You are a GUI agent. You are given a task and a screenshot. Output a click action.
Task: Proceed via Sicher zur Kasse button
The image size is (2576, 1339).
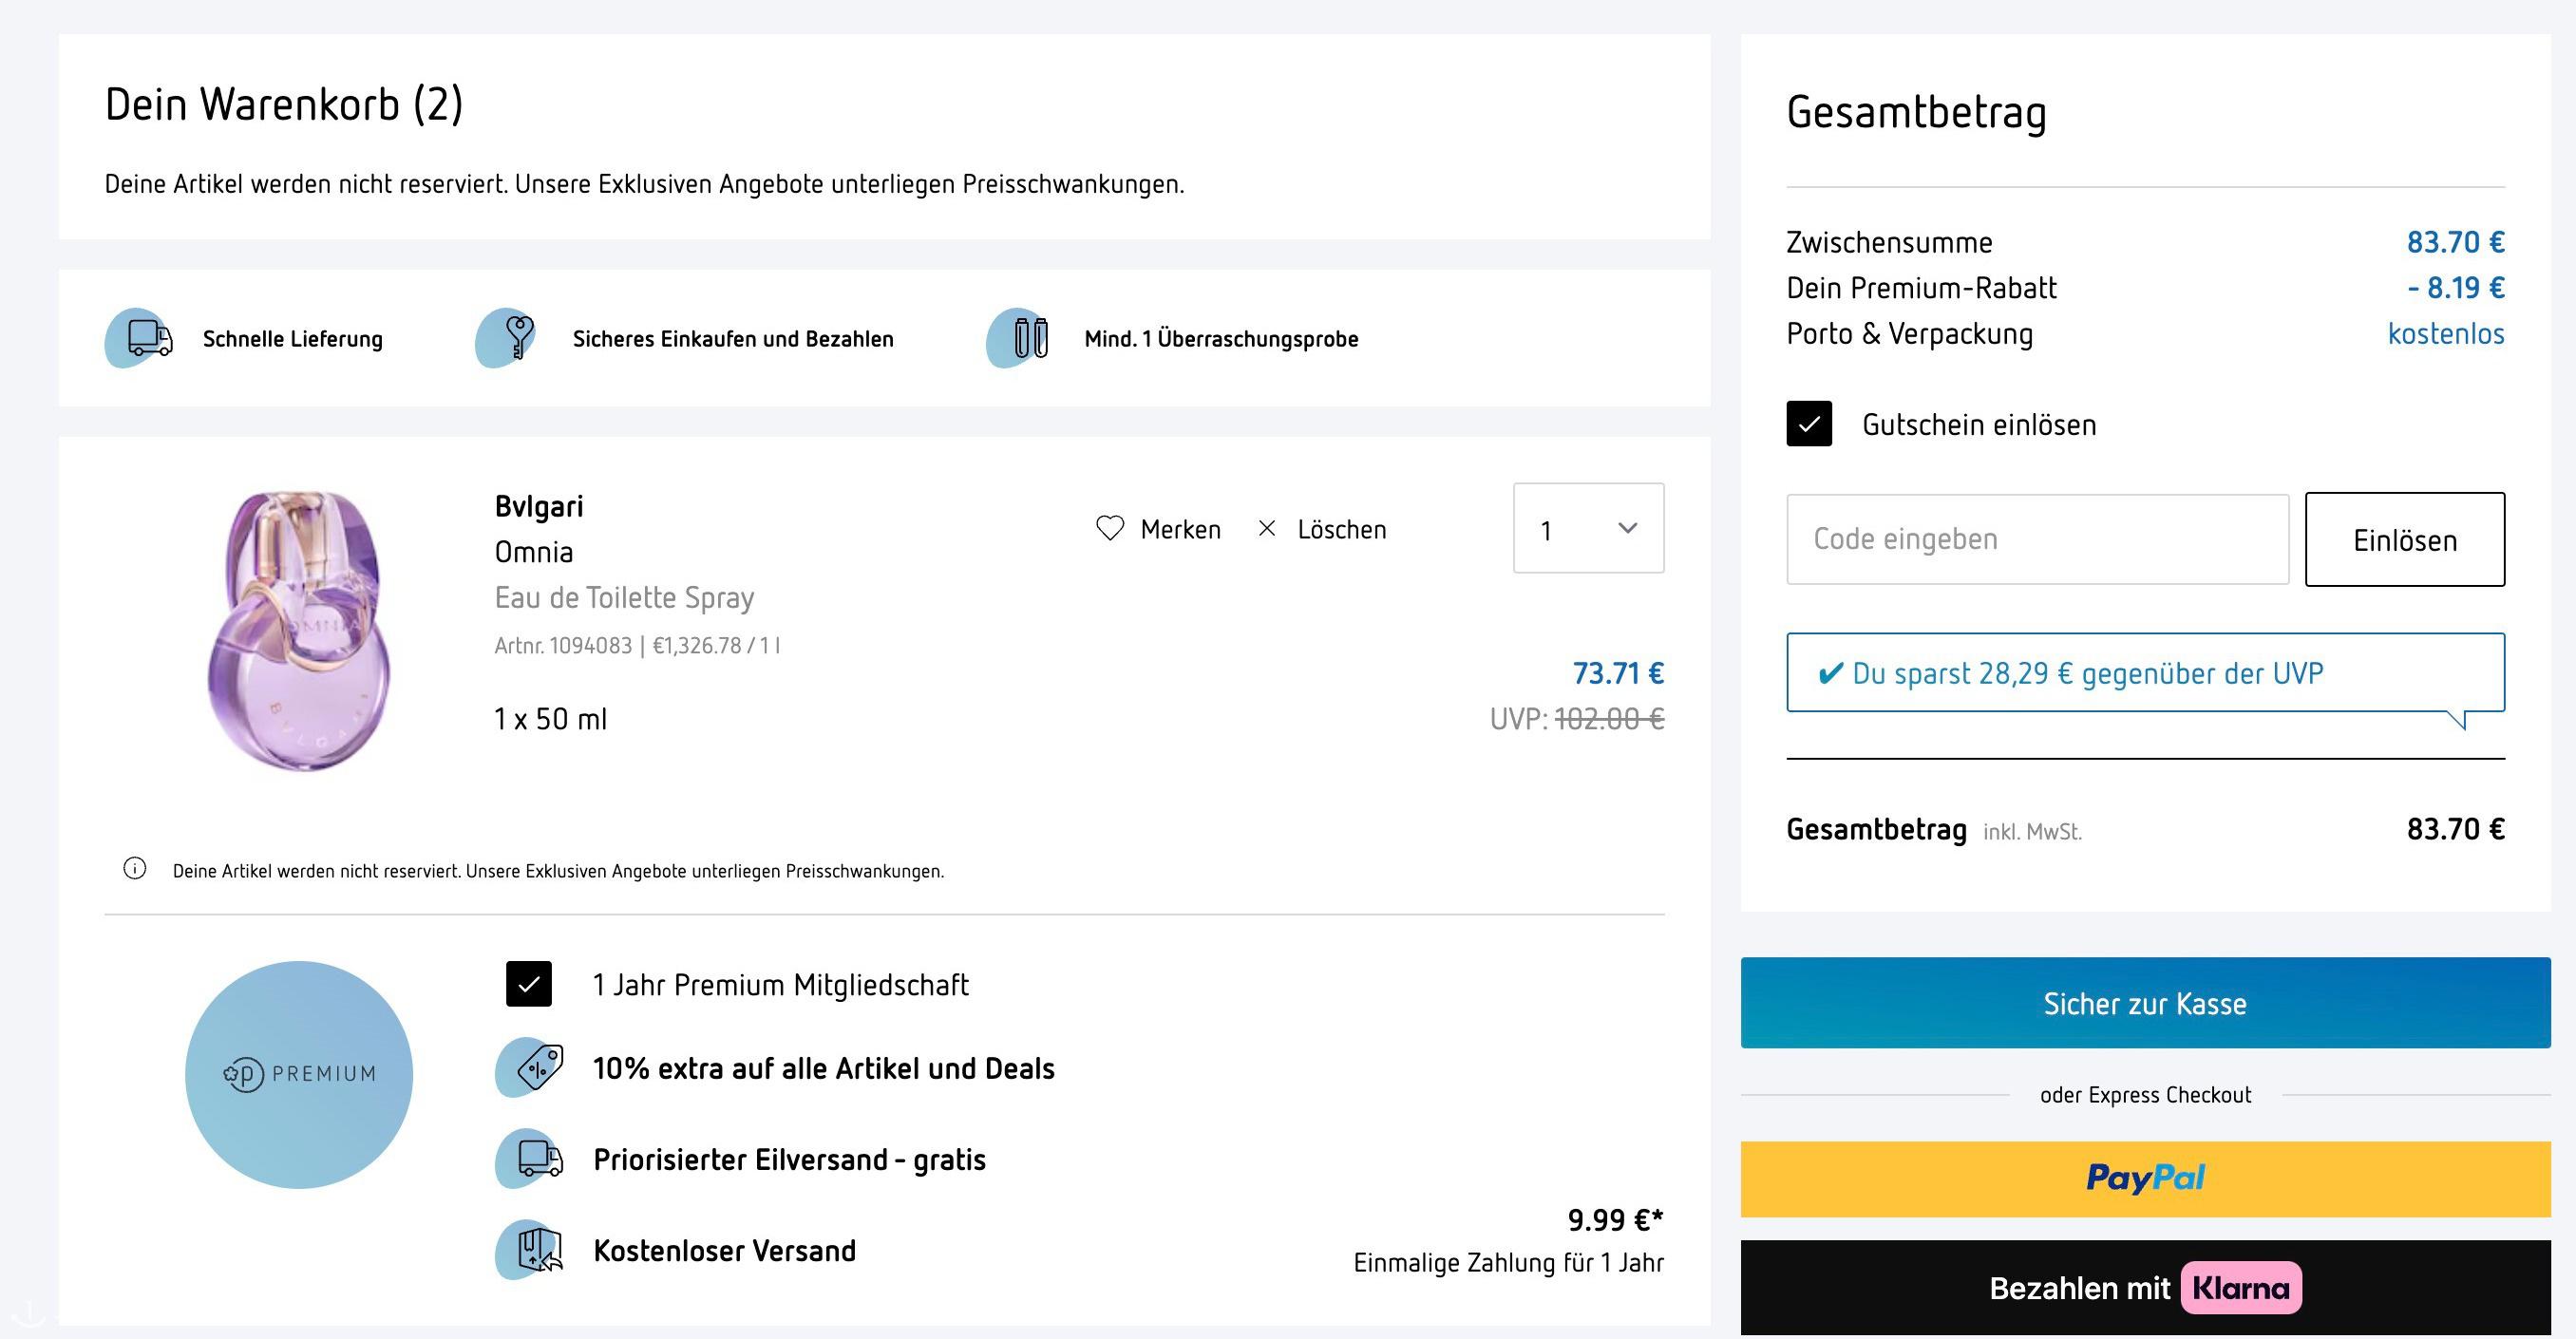[2145, 1003]
